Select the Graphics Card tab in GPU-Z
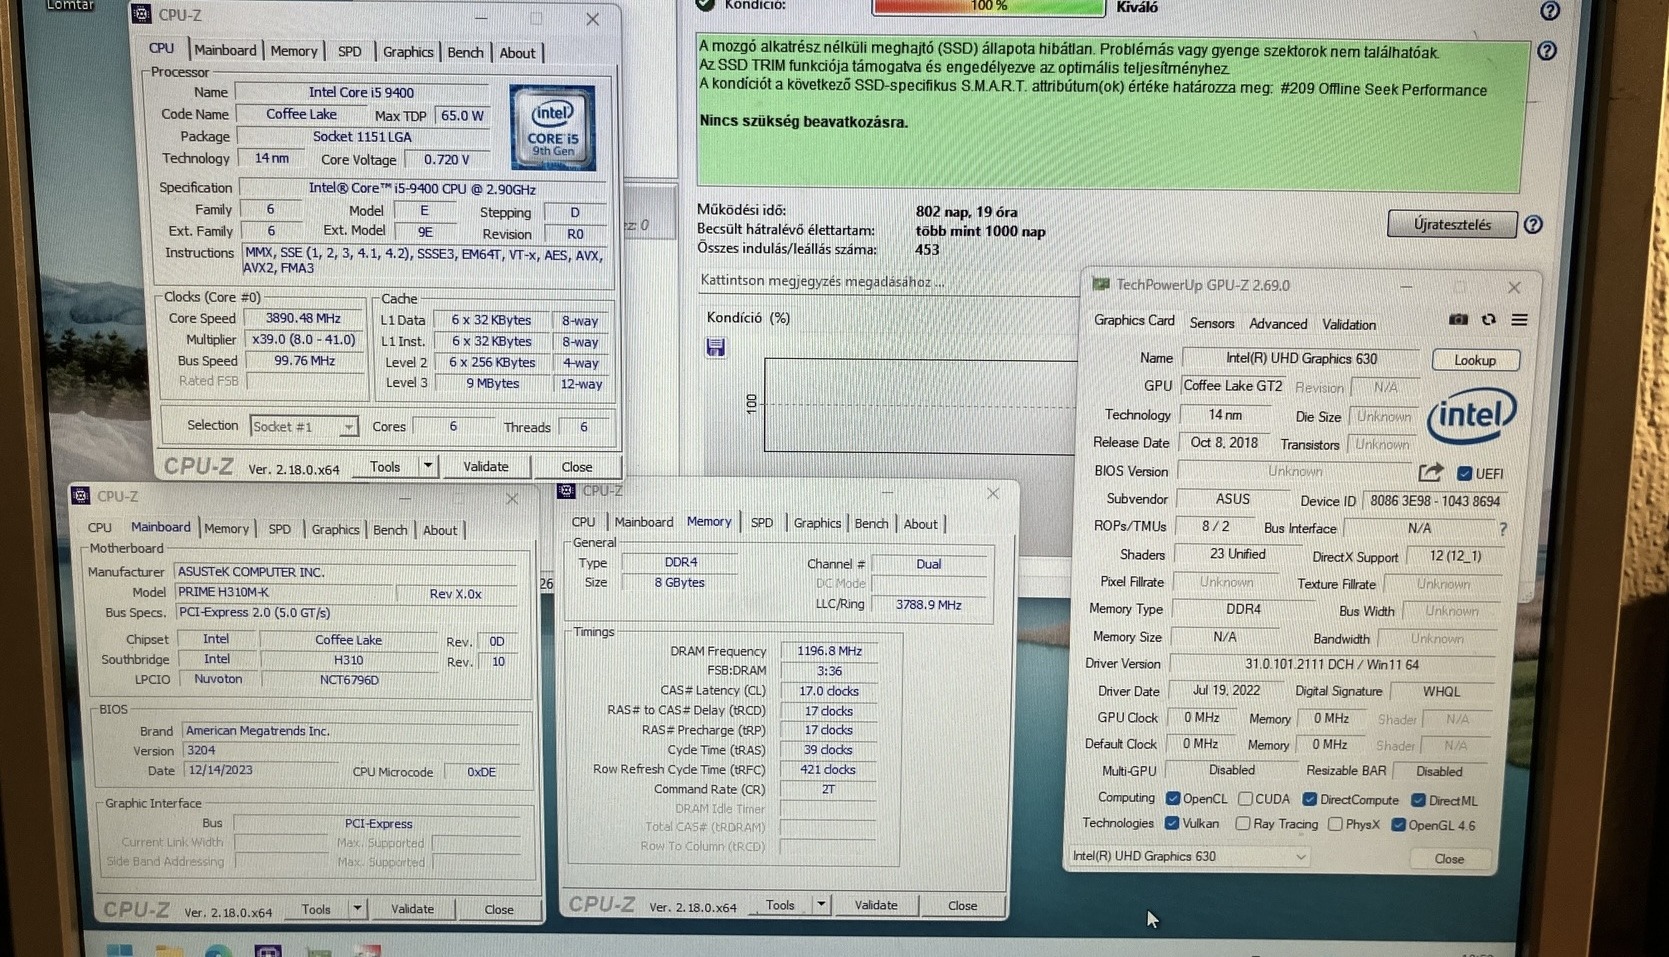The width and height of the screenshot is (1669, 957). click(1134, 320)
